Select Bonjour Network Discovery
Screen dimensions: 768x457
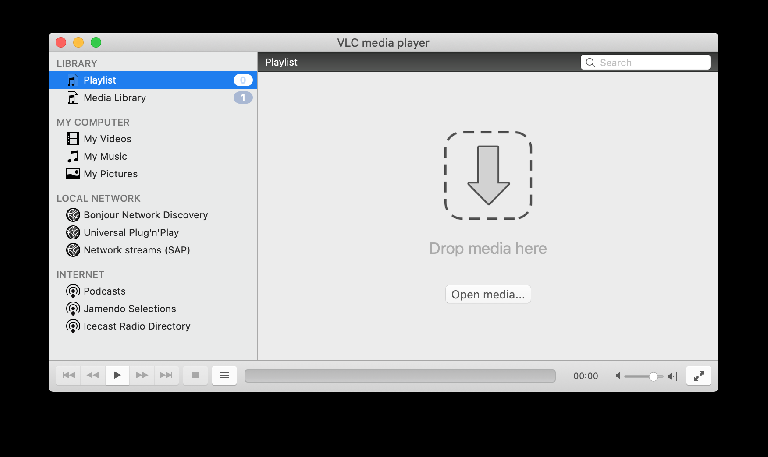[153, 215]
